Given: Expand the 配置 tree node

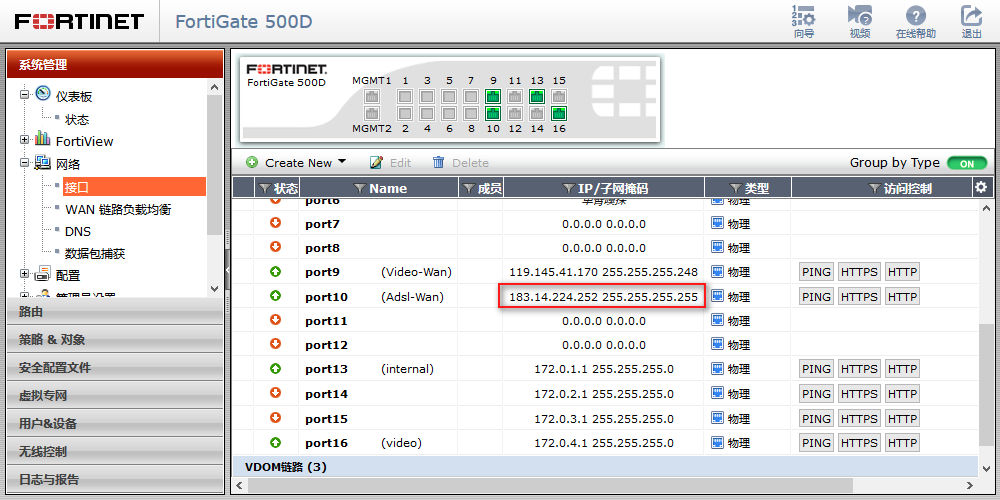Looking at the screenshot, I should (x=25, y=274).
